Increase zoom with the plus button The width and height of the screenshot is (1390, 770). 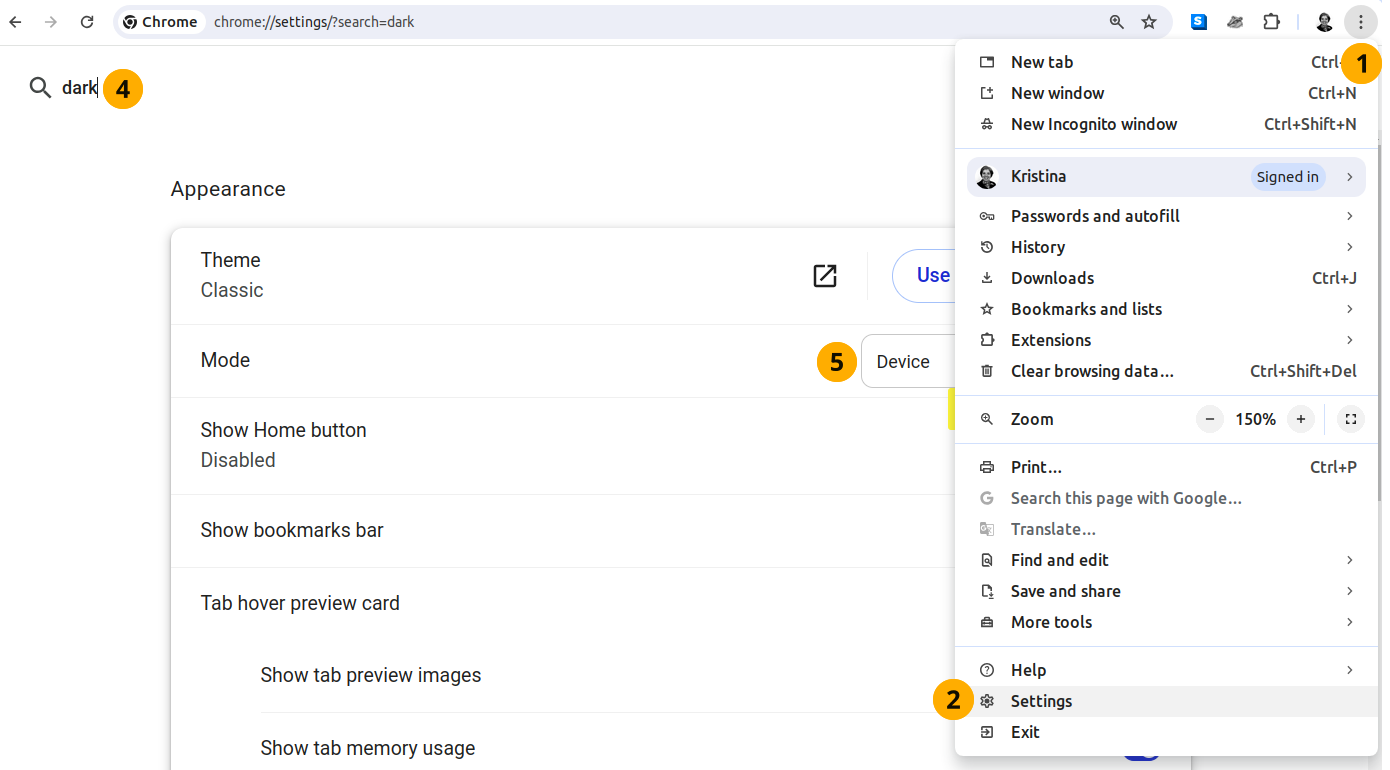coord(1300,419)
